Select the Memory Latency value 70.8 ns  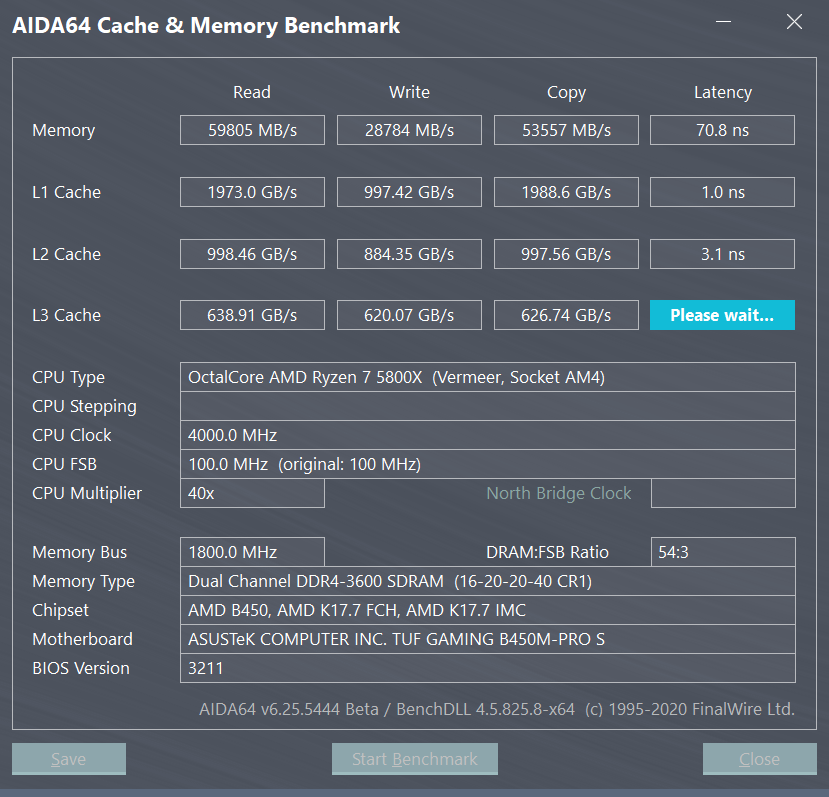(722, 130)
